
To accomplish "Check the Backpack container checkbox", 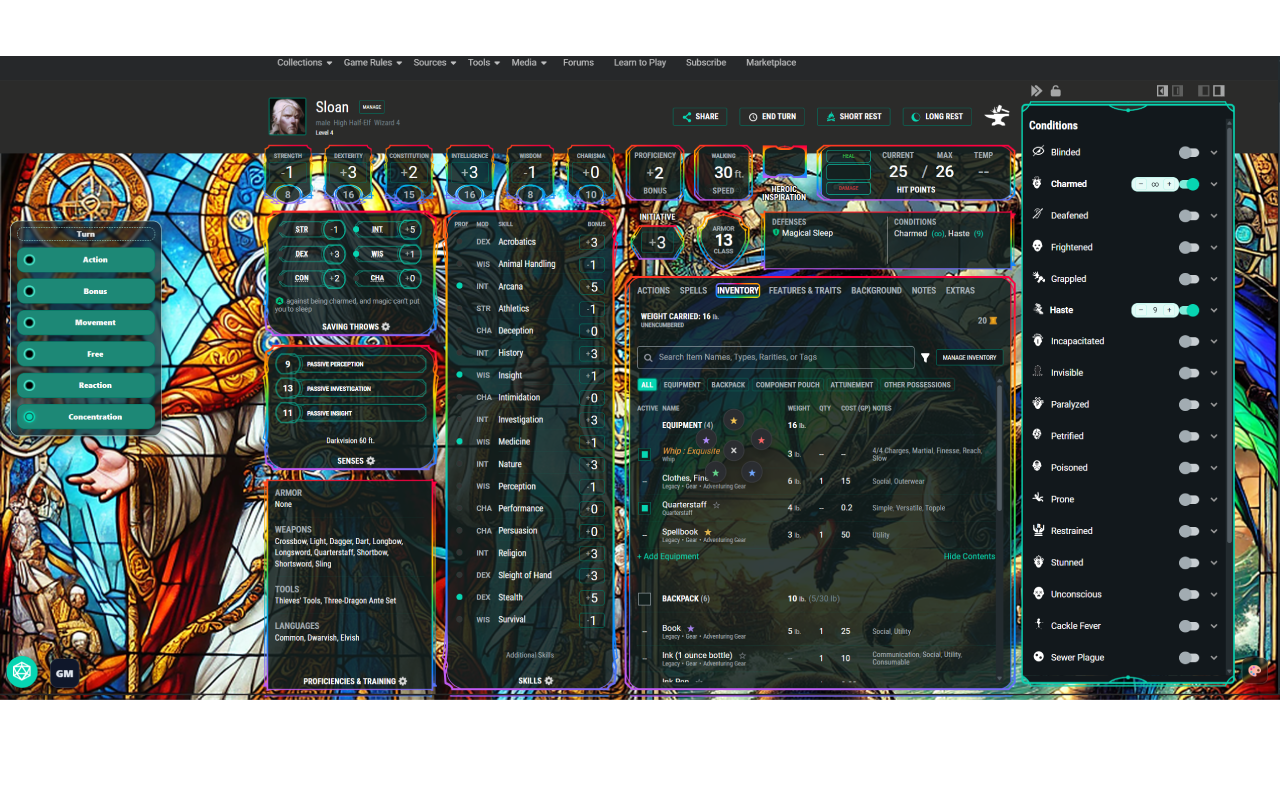I will click(x=644, y=599).
